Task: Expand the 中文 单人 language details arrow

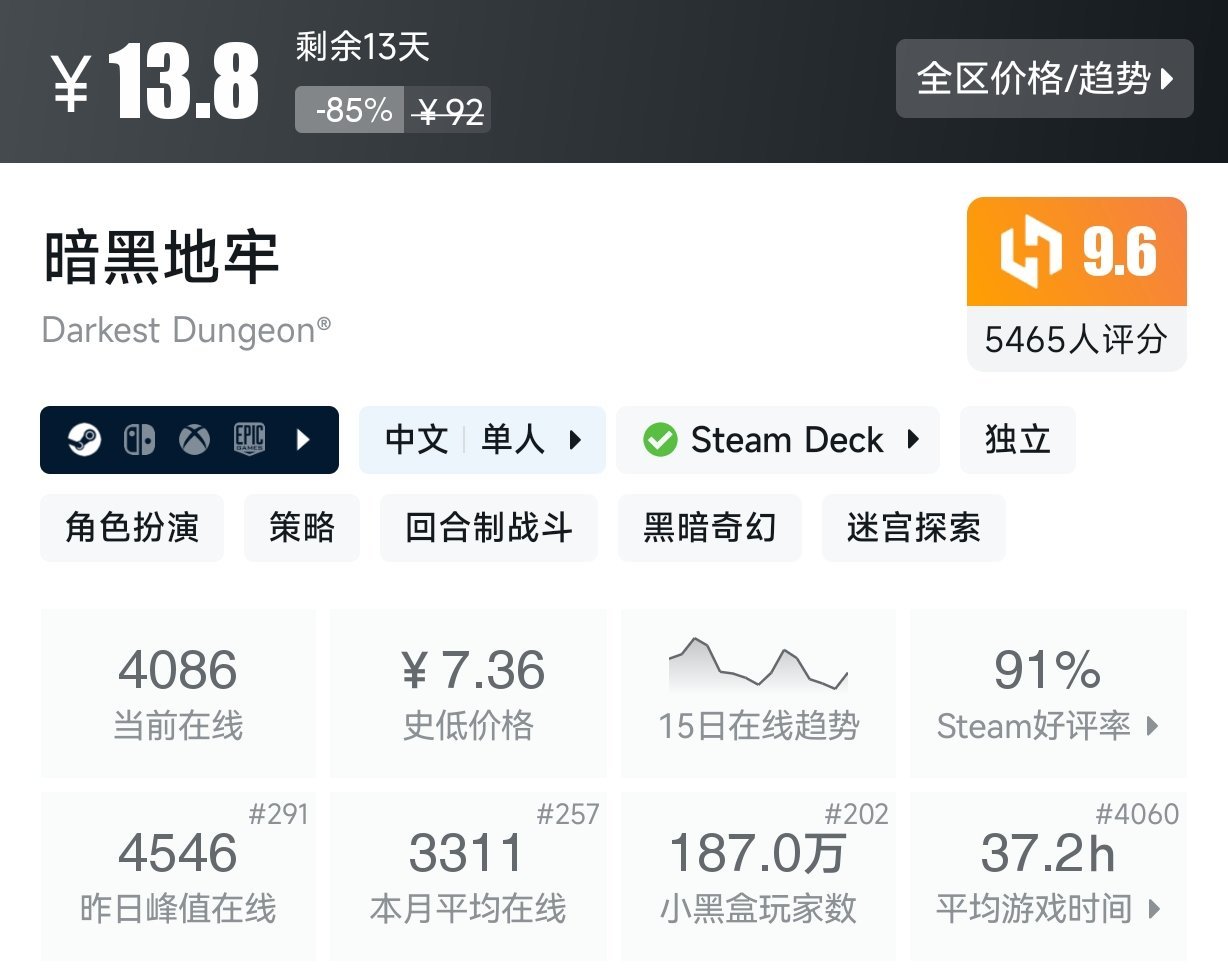Action: [575, 440]
